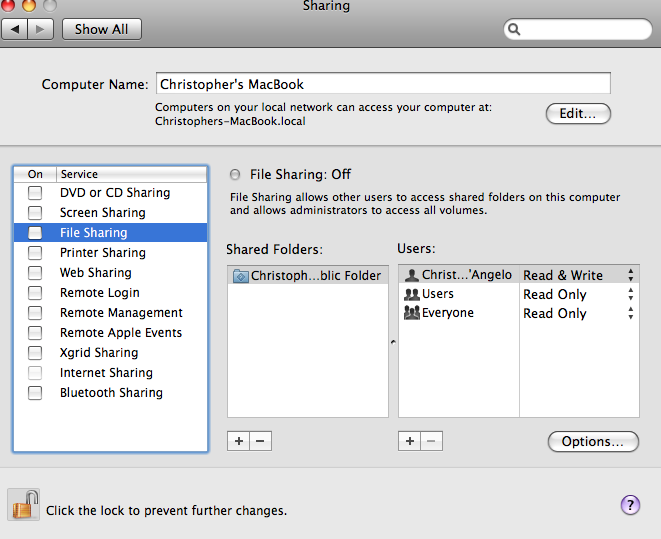Click the single user icon beside Christ...'Angelo
This screenshot has height=539, width=661.
click(x=411, y=275)
